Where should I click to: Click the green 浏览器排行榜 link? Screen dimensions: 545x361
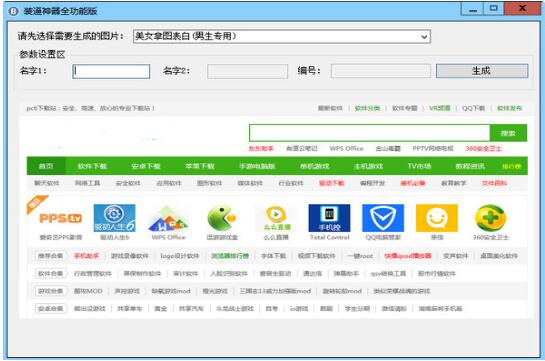tap(230, 256)
